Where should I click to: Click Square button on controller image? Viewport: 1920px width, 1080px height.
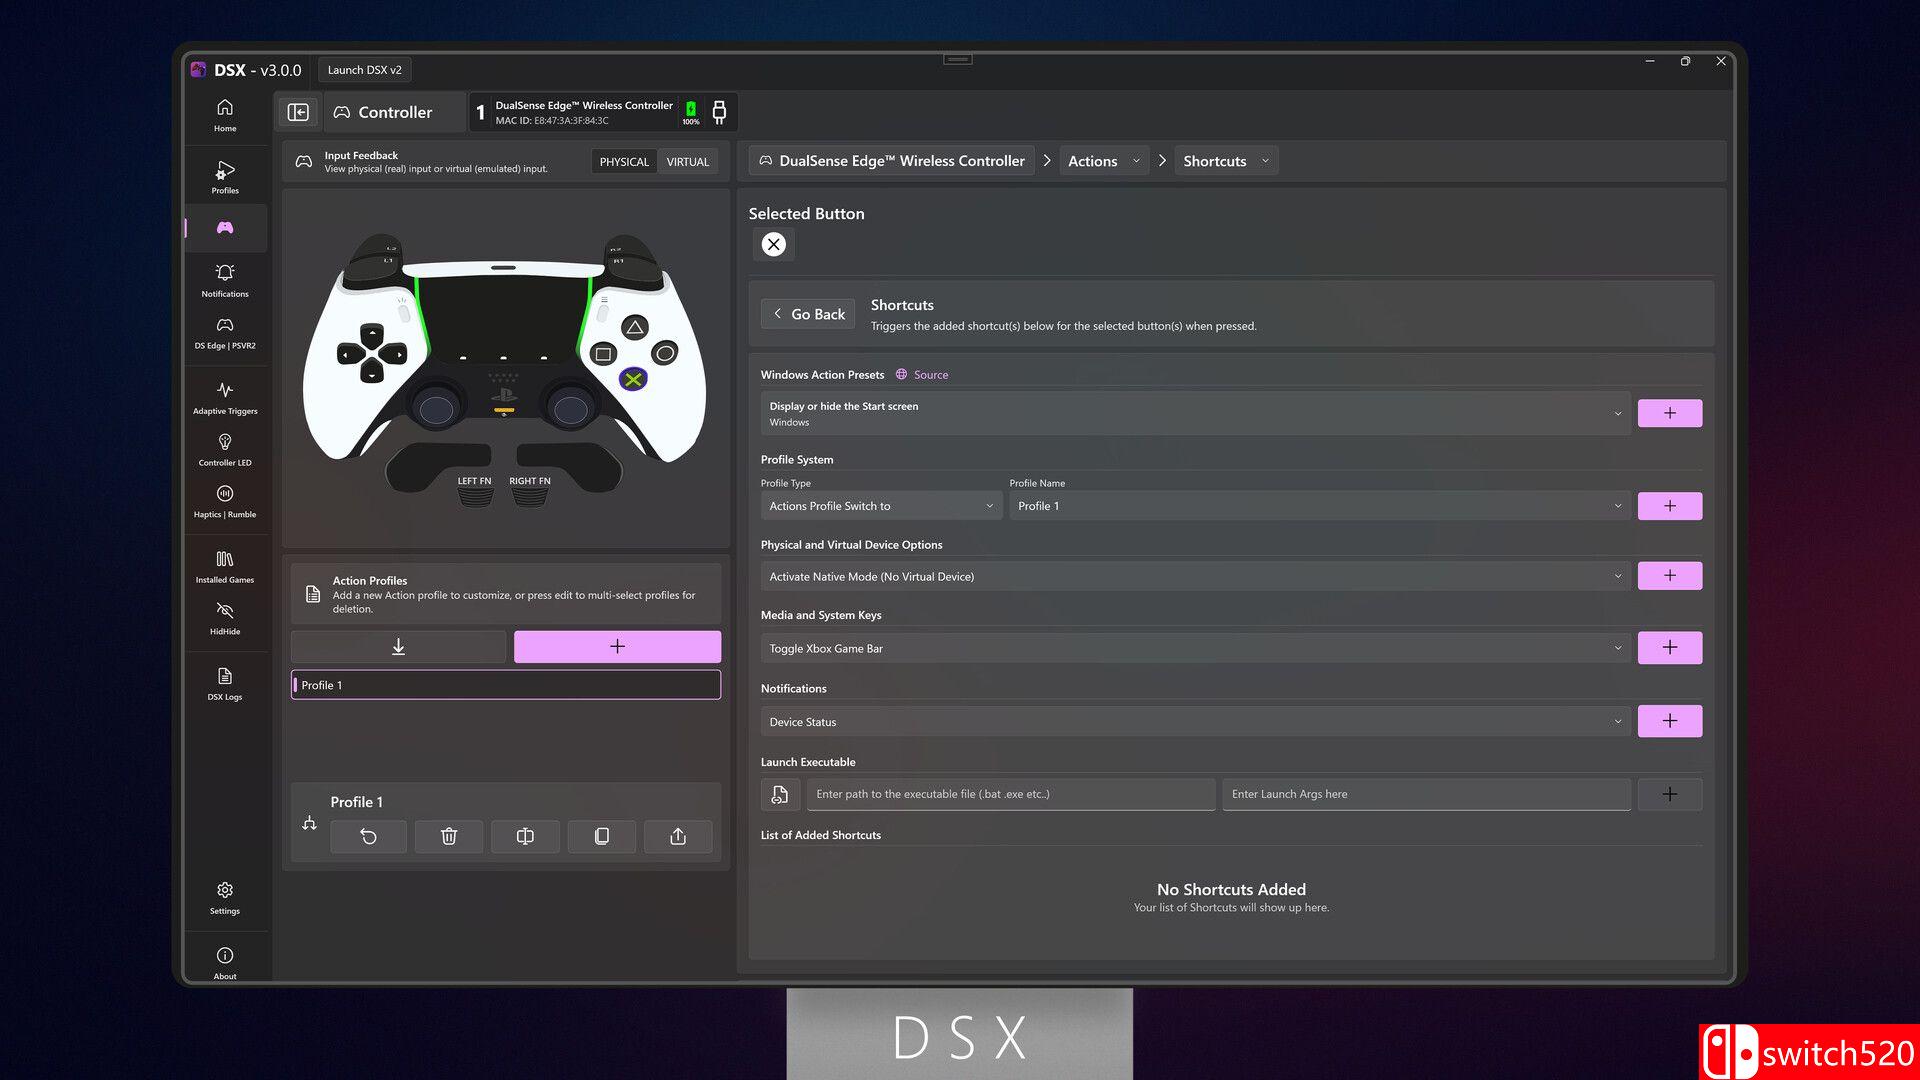coord(603,354)
